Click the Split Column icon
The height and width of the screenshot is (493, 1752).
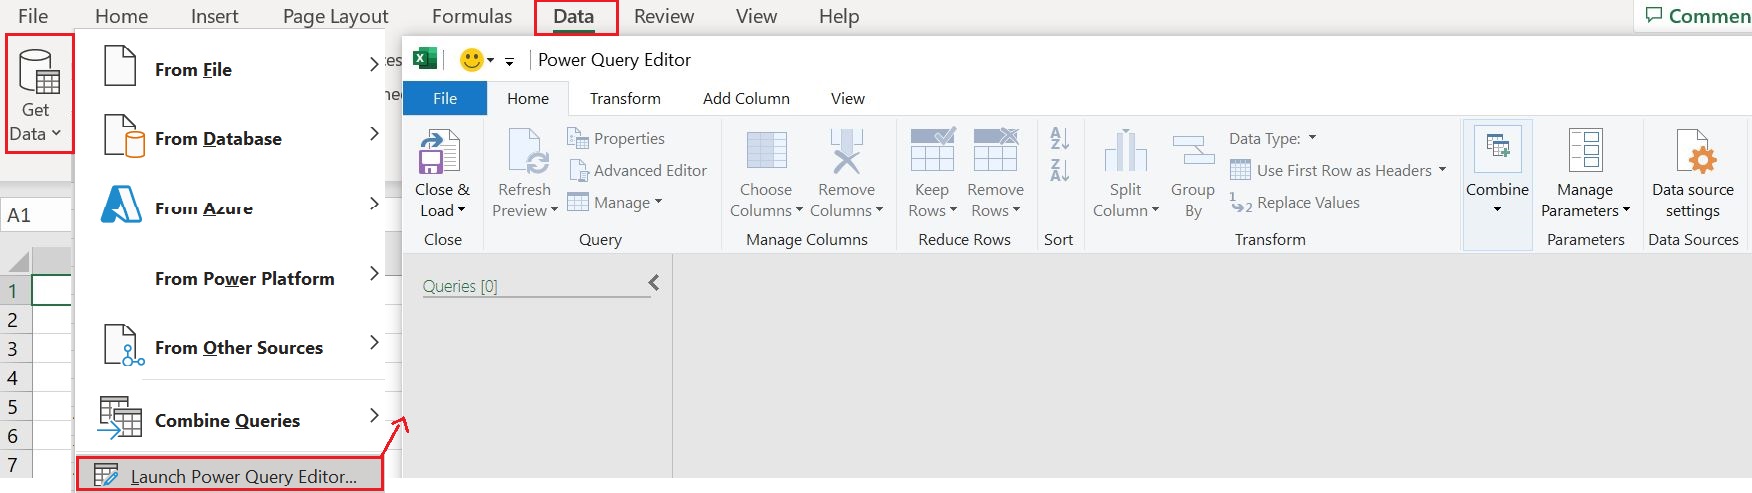1125,151
